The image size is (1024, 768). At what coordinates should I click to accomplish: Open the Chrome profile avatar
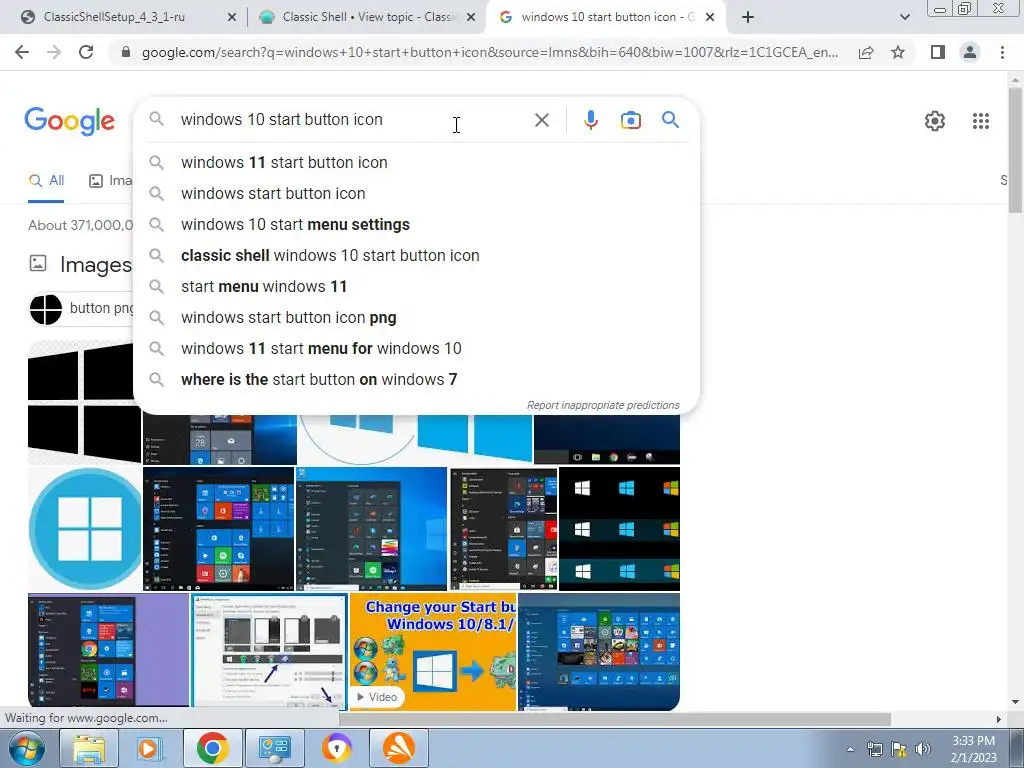coord(970,52)
